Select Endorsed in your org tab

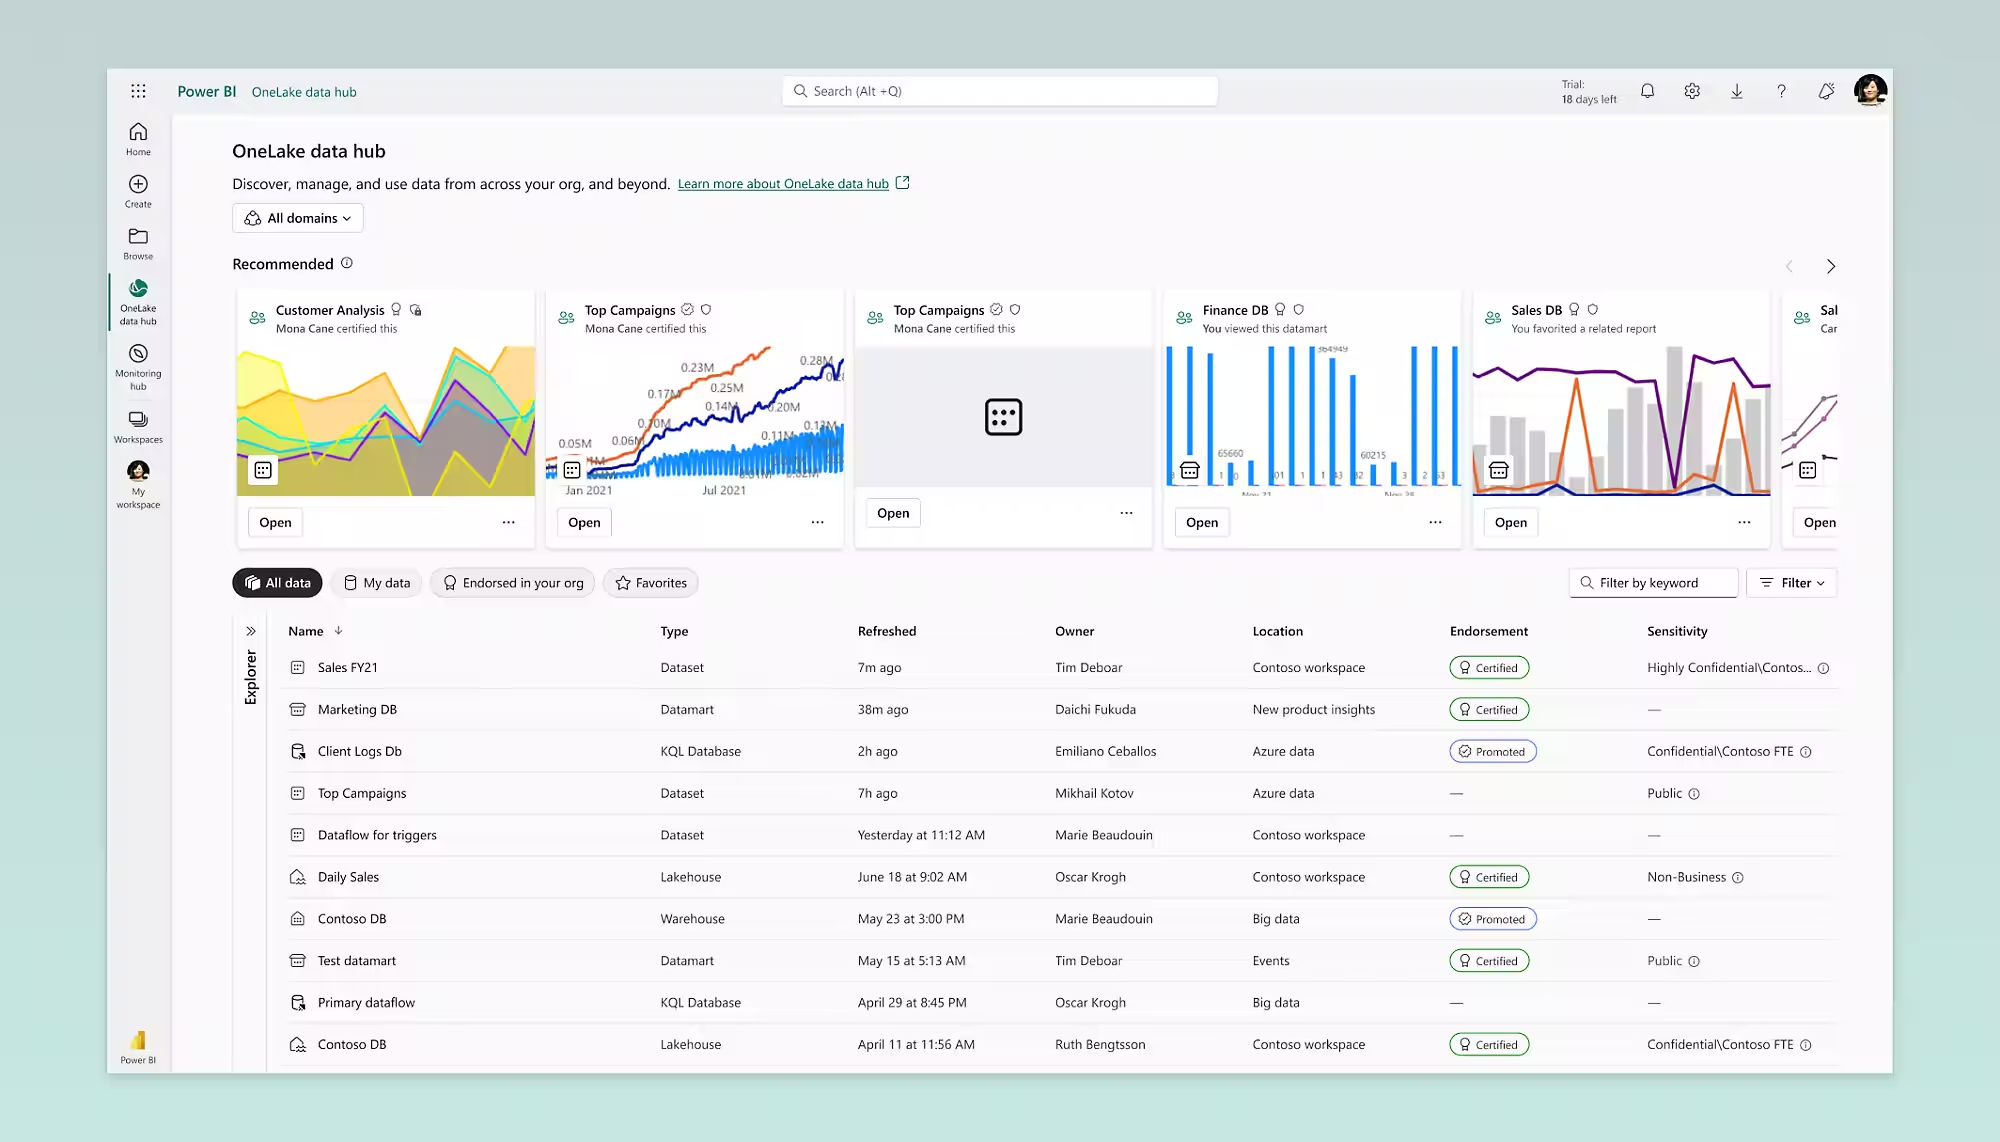click(513, 583)
